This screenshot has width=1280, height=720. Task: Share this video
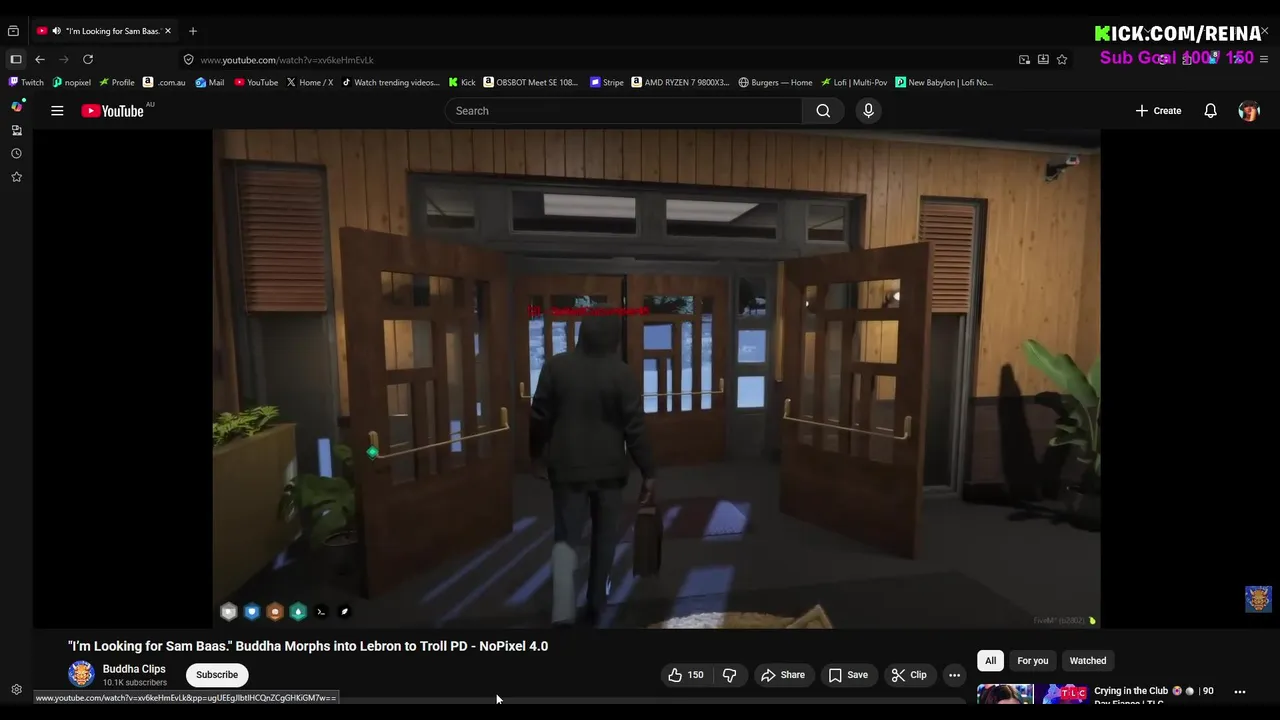[x=782, y=675]
